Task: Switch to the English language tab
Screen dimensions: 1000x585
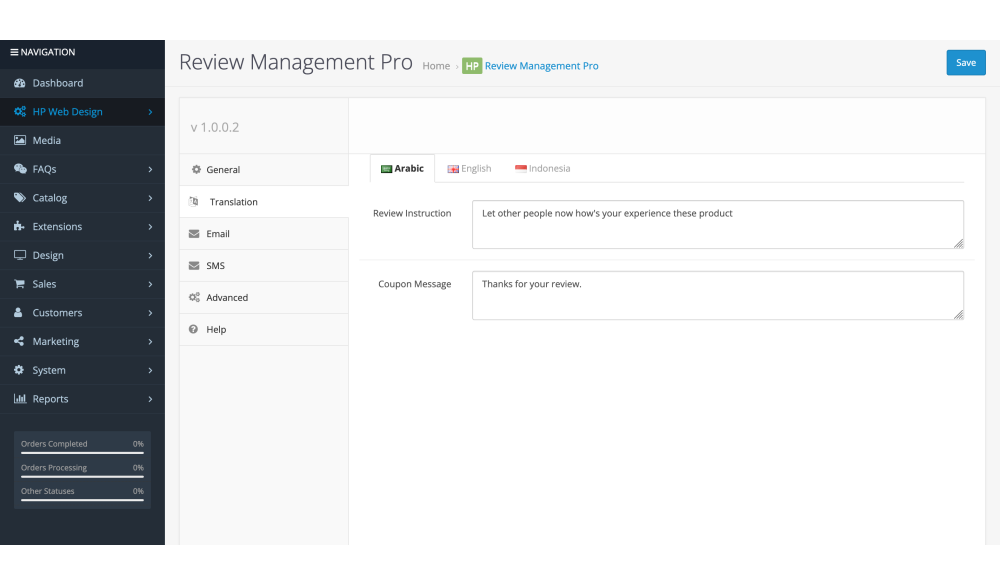Action: [x=469, y=169]
